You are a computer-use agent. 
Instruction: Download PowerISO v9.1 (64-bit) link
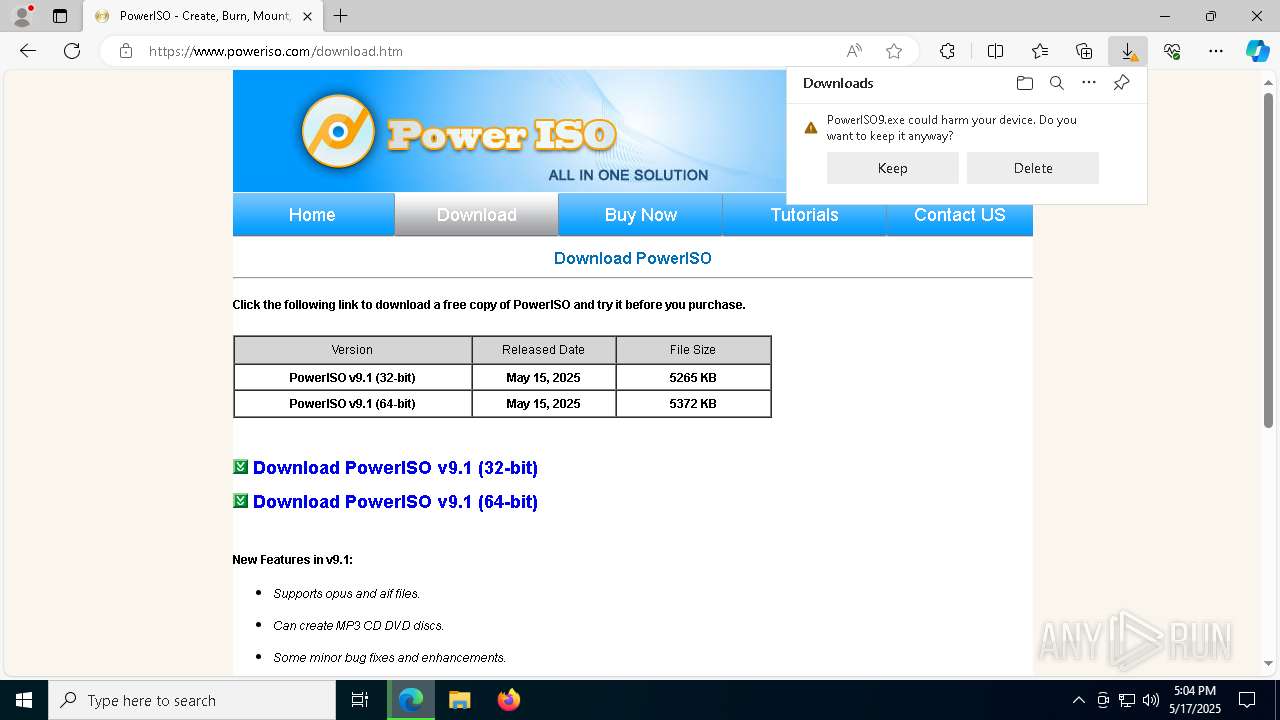point(395,502)
